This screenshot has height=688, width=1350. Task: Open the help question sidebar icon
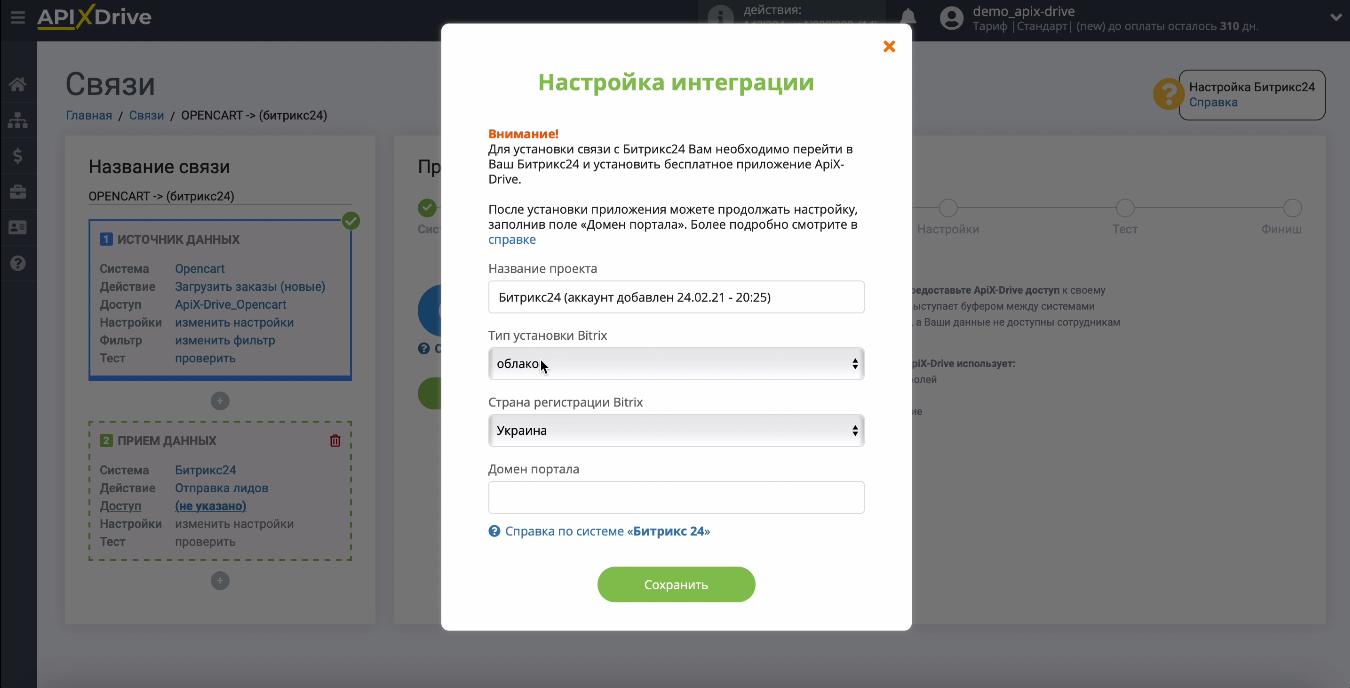tap(17, 264)
